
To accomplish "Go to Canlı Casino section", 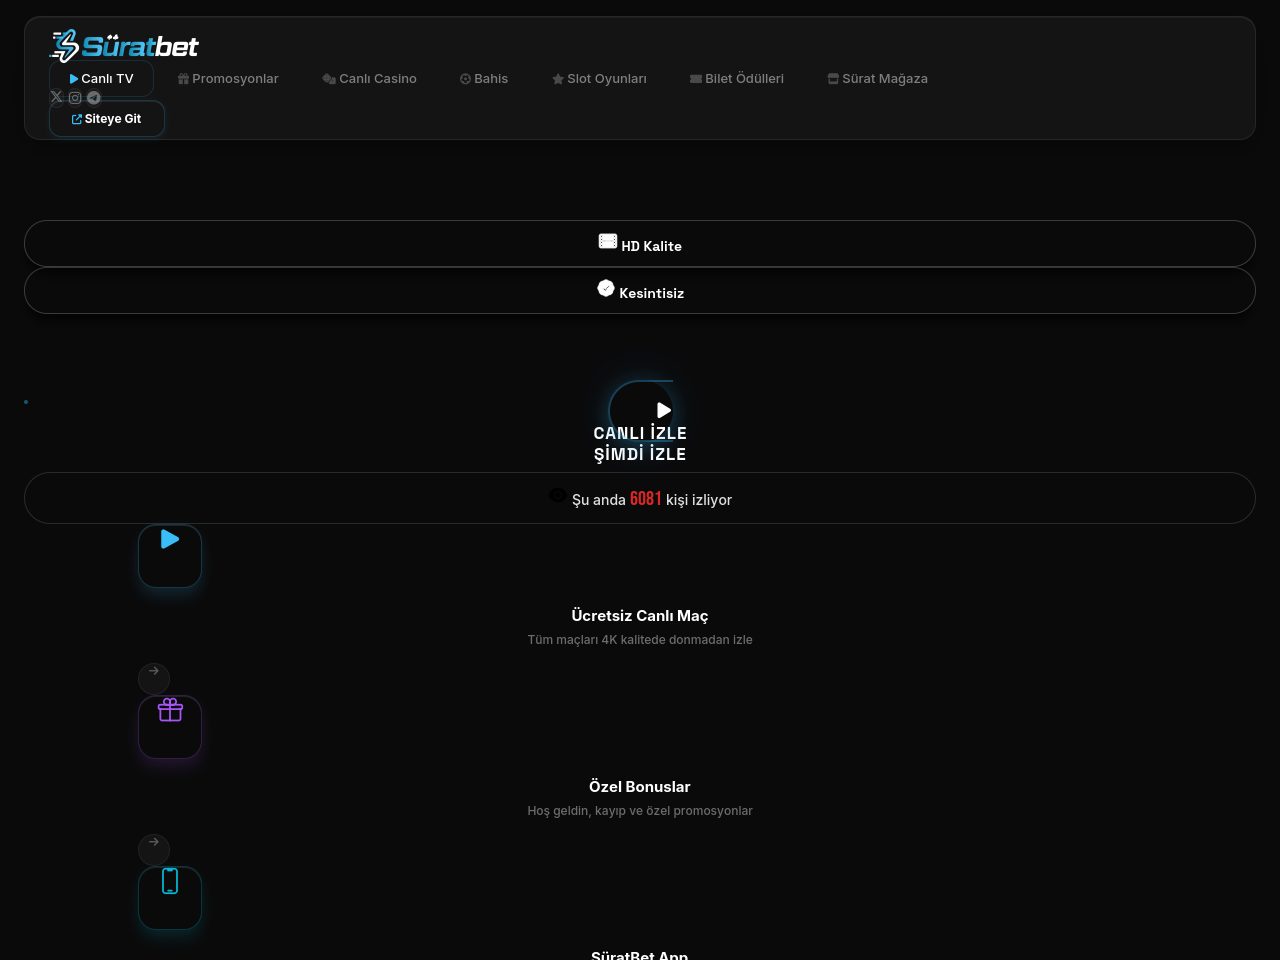I will click(369, 78).
